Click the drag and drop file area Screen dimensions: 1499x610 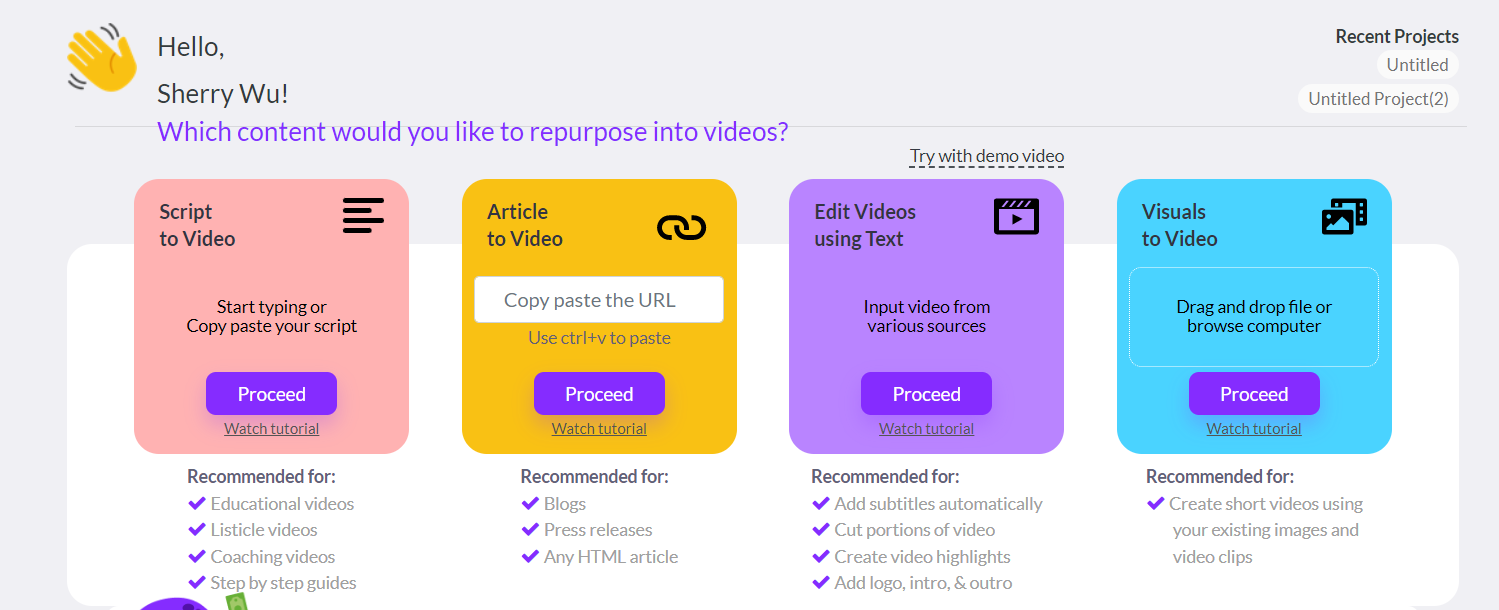[1253, 317]
